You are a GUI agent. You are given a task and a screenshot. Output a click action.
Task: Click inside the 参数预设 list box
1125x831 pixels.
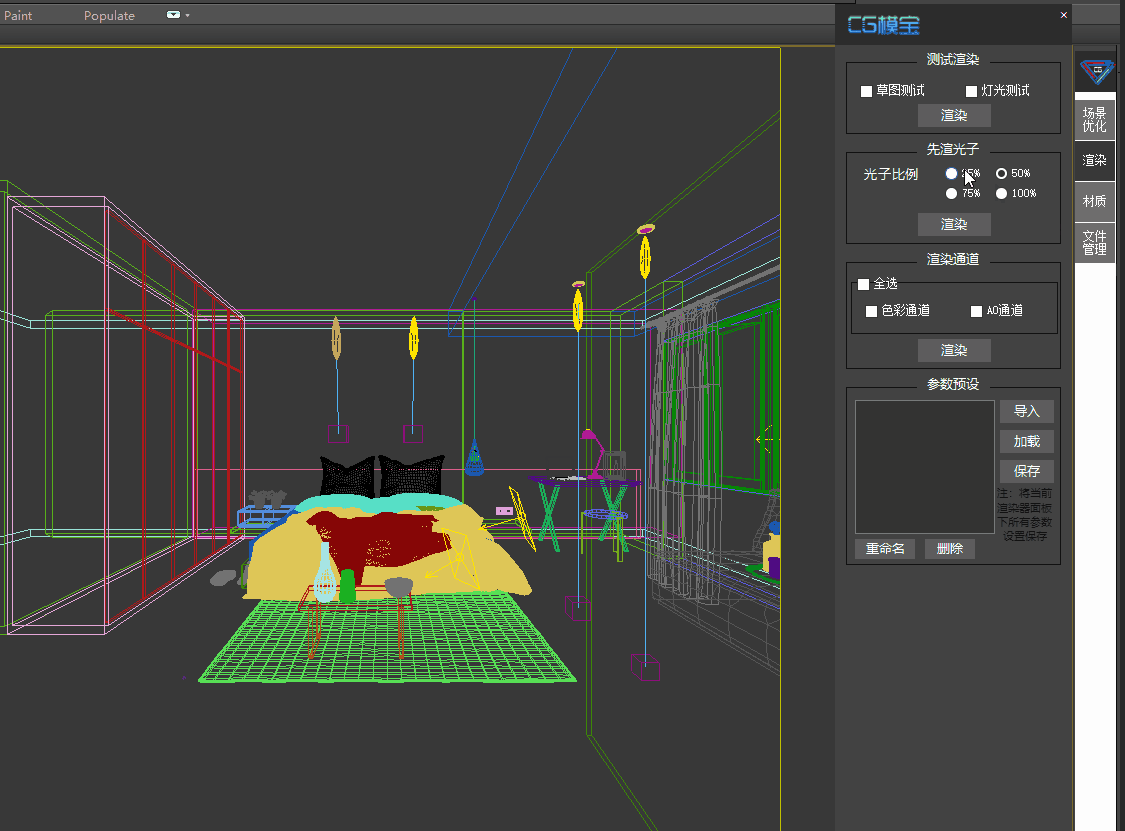pos(924,466)
